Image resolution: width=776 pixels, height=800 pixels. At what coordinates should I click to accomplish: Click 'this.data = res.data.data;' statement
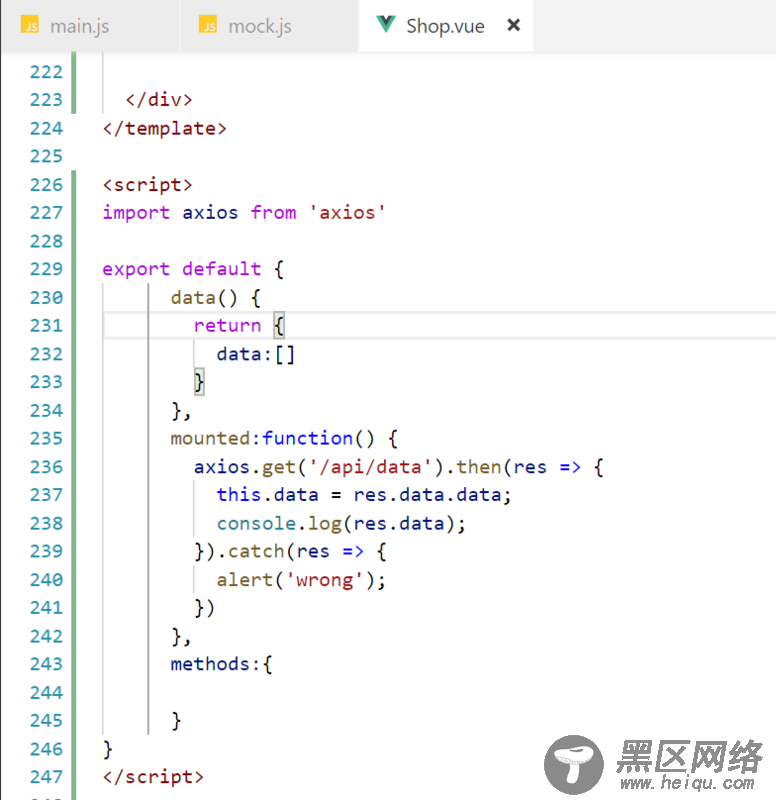(x=364, y=494)
